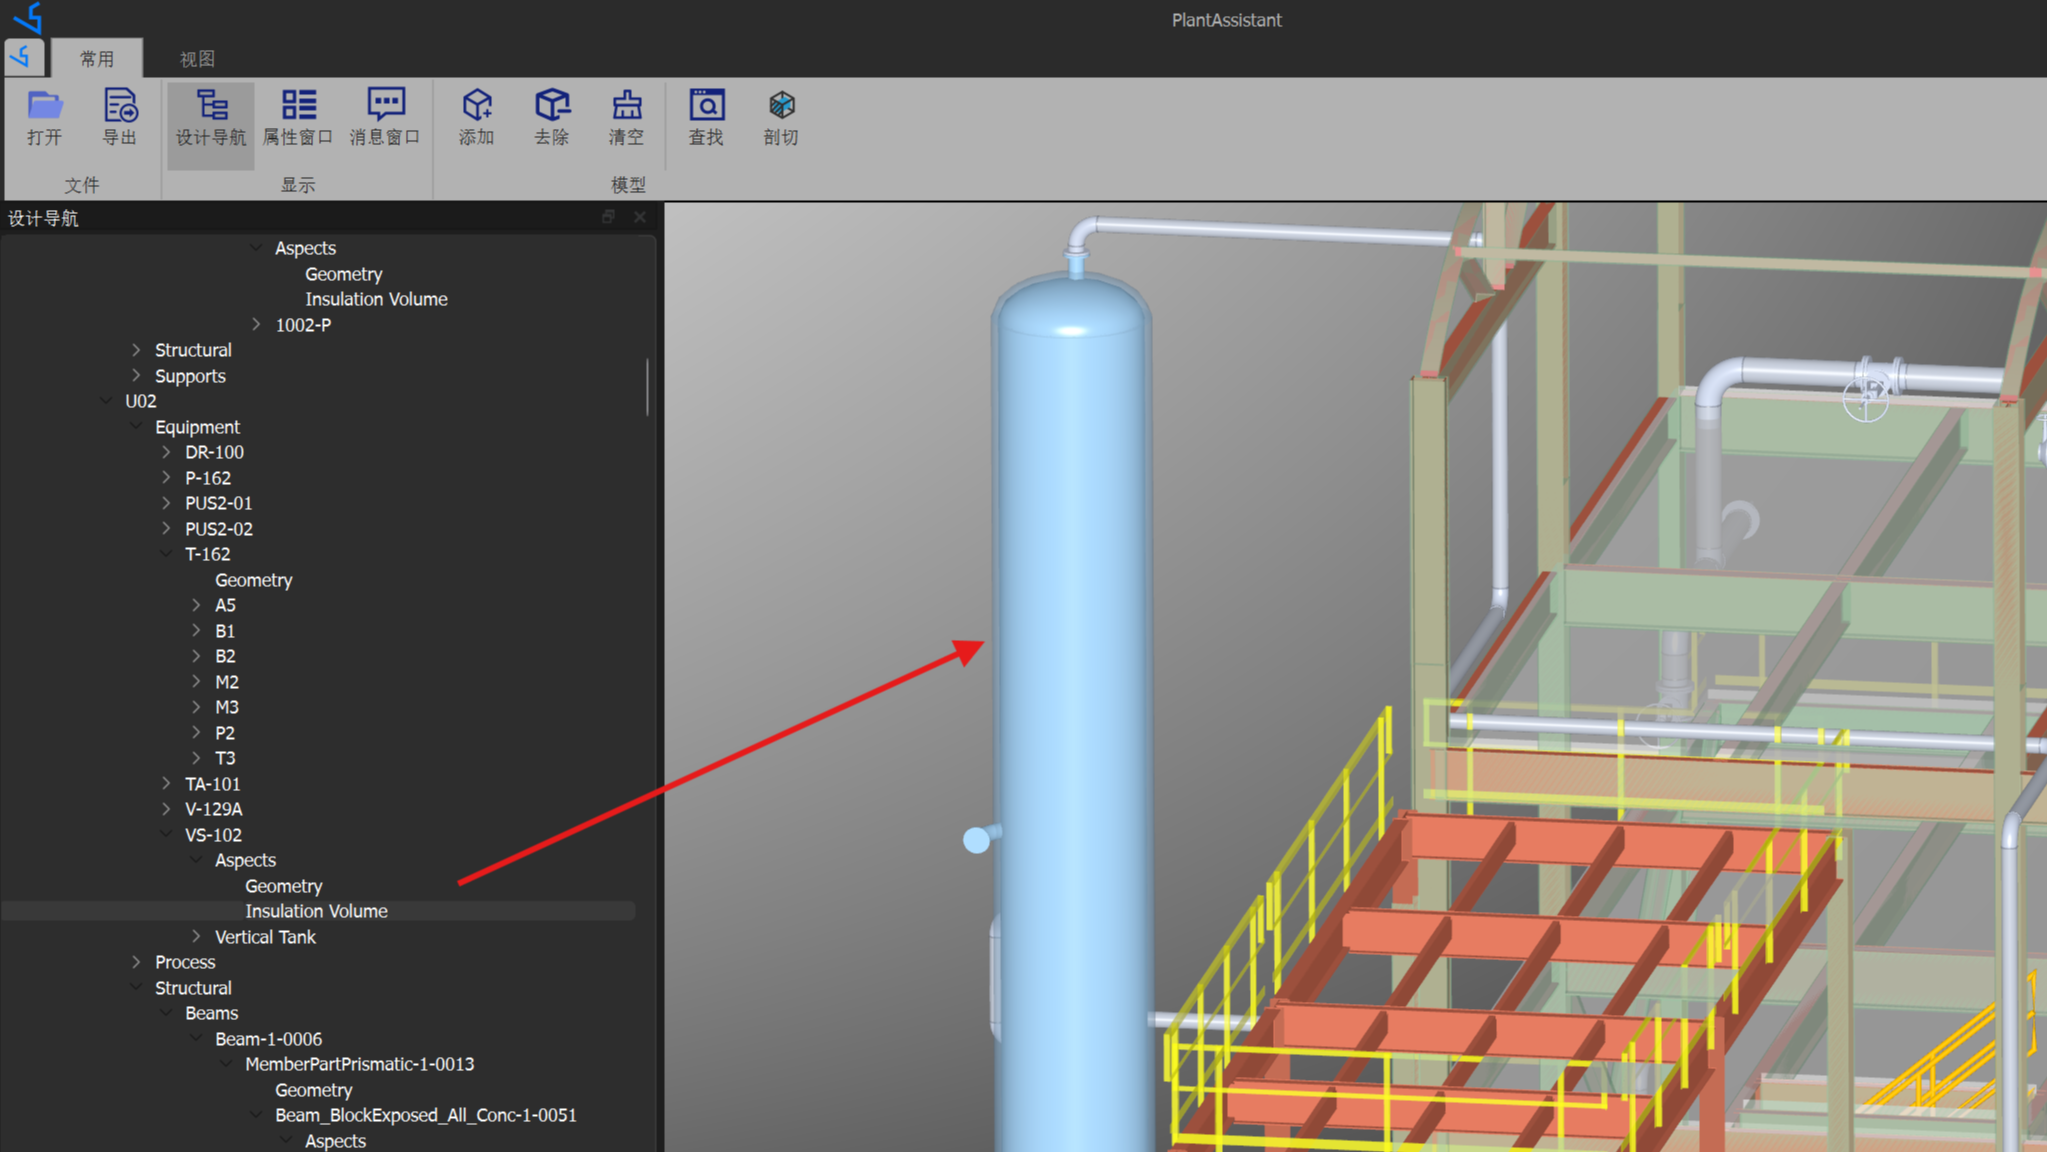This screenshot has height=1152, width=2047.
Task: Select the Beam-1-0006 tree item
Action: pos(268,1039)
